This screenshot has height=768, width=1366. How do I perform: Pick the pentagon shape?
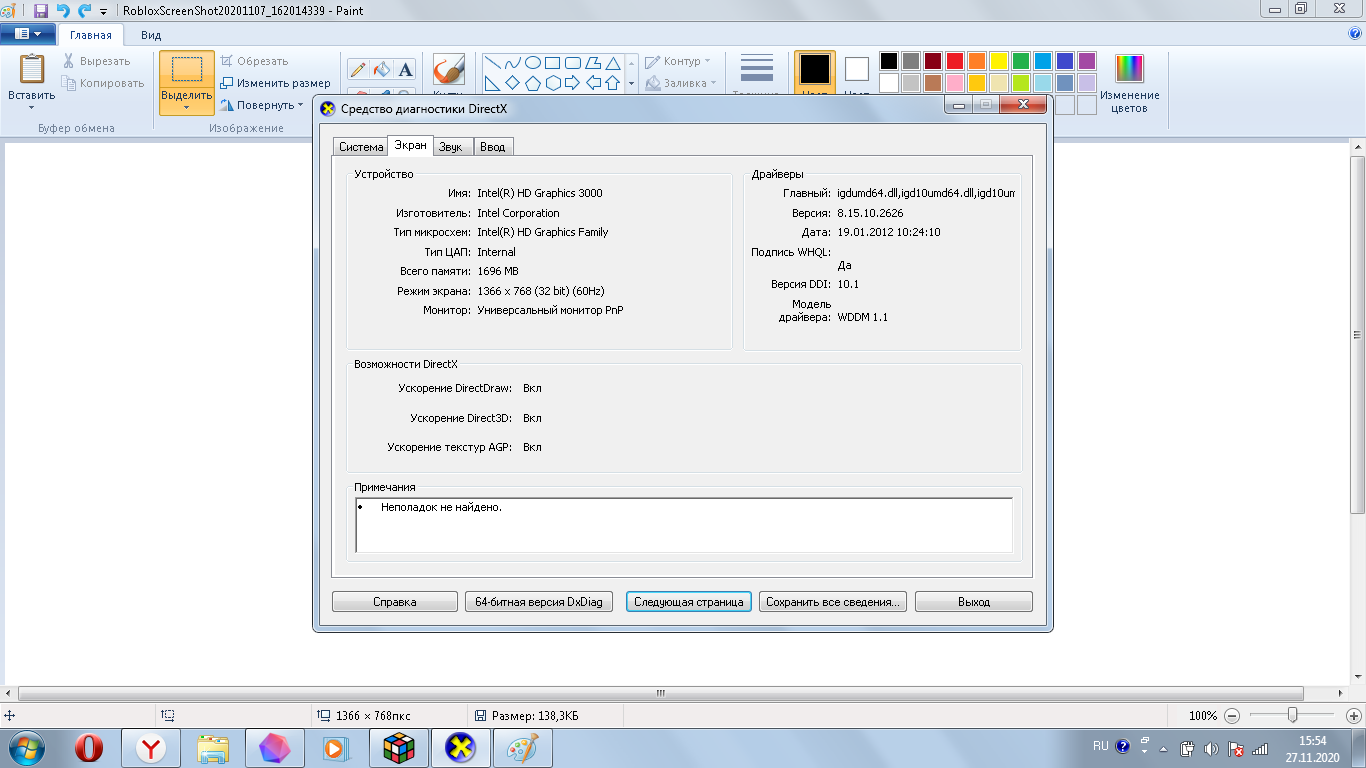(x=533, y=83)
